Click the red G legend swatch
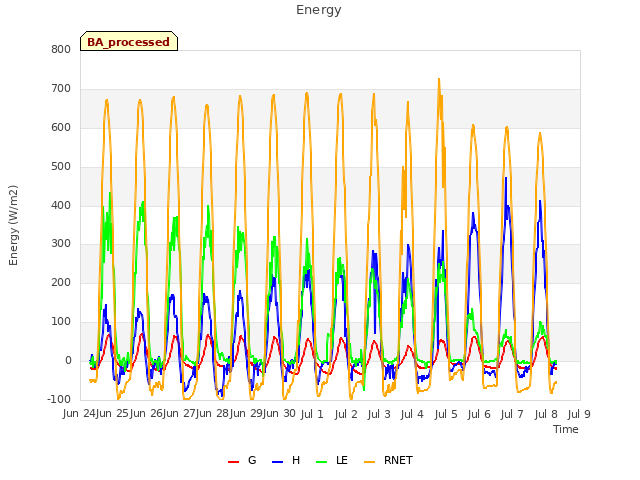Image resolution: width=640 pixels, height=480 pixels. point(233,461)
